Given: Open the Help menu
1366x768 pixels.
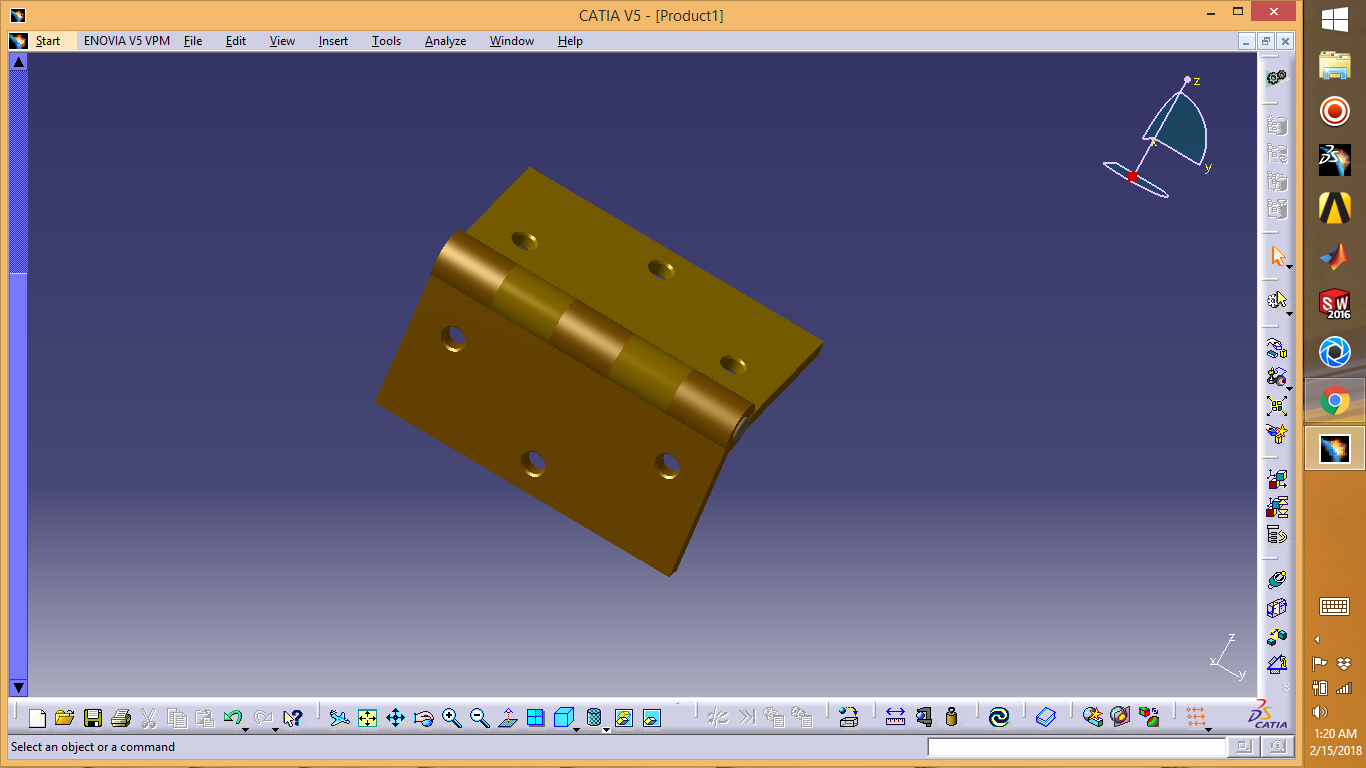Looking at the screenshot, I should 570,41.
